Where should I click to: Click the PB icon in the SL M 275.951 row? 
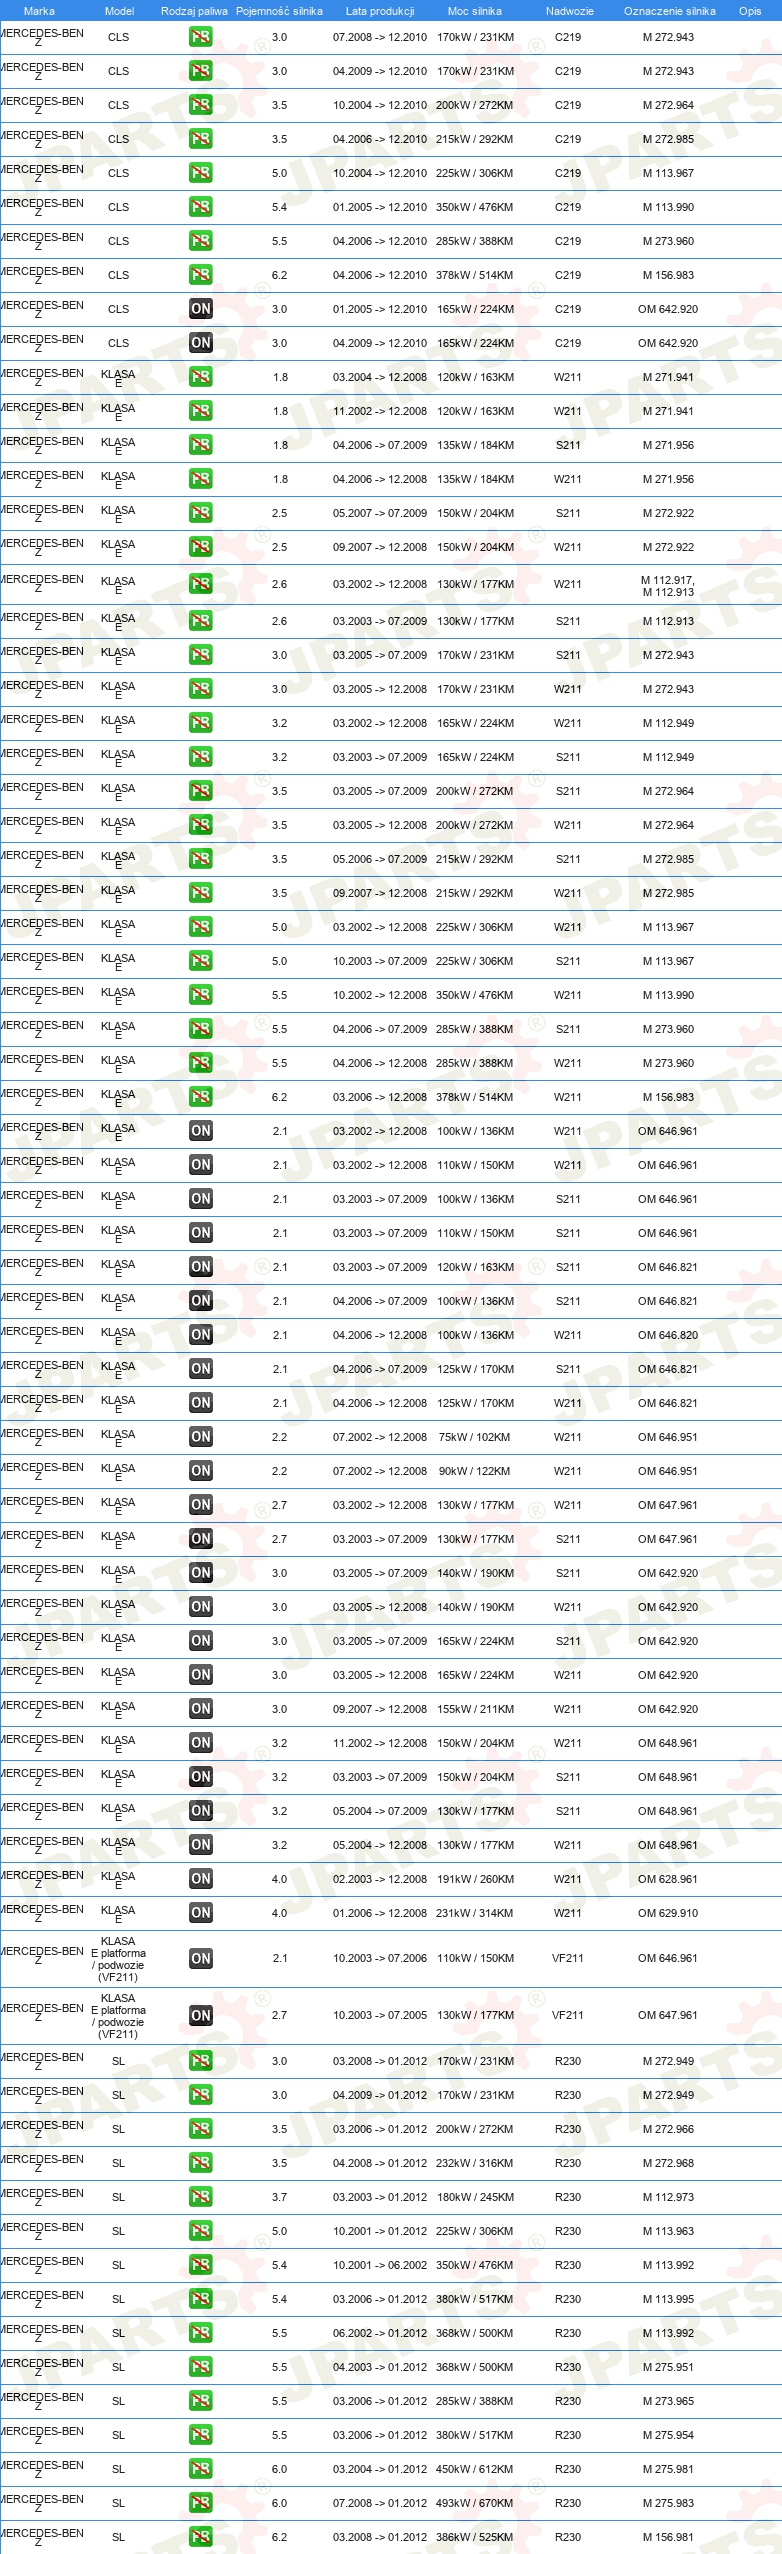coord(200,2367)
